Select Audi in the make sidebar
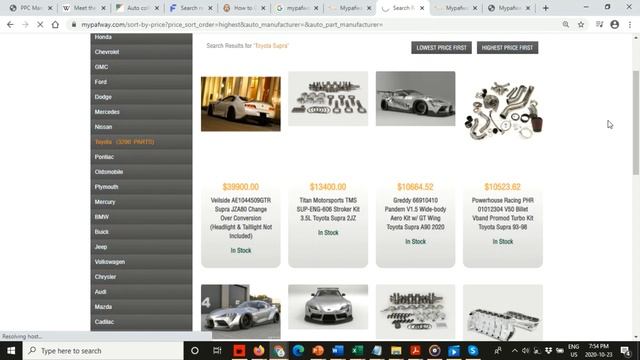Screen dimensions: 640x360 [141, 291]
